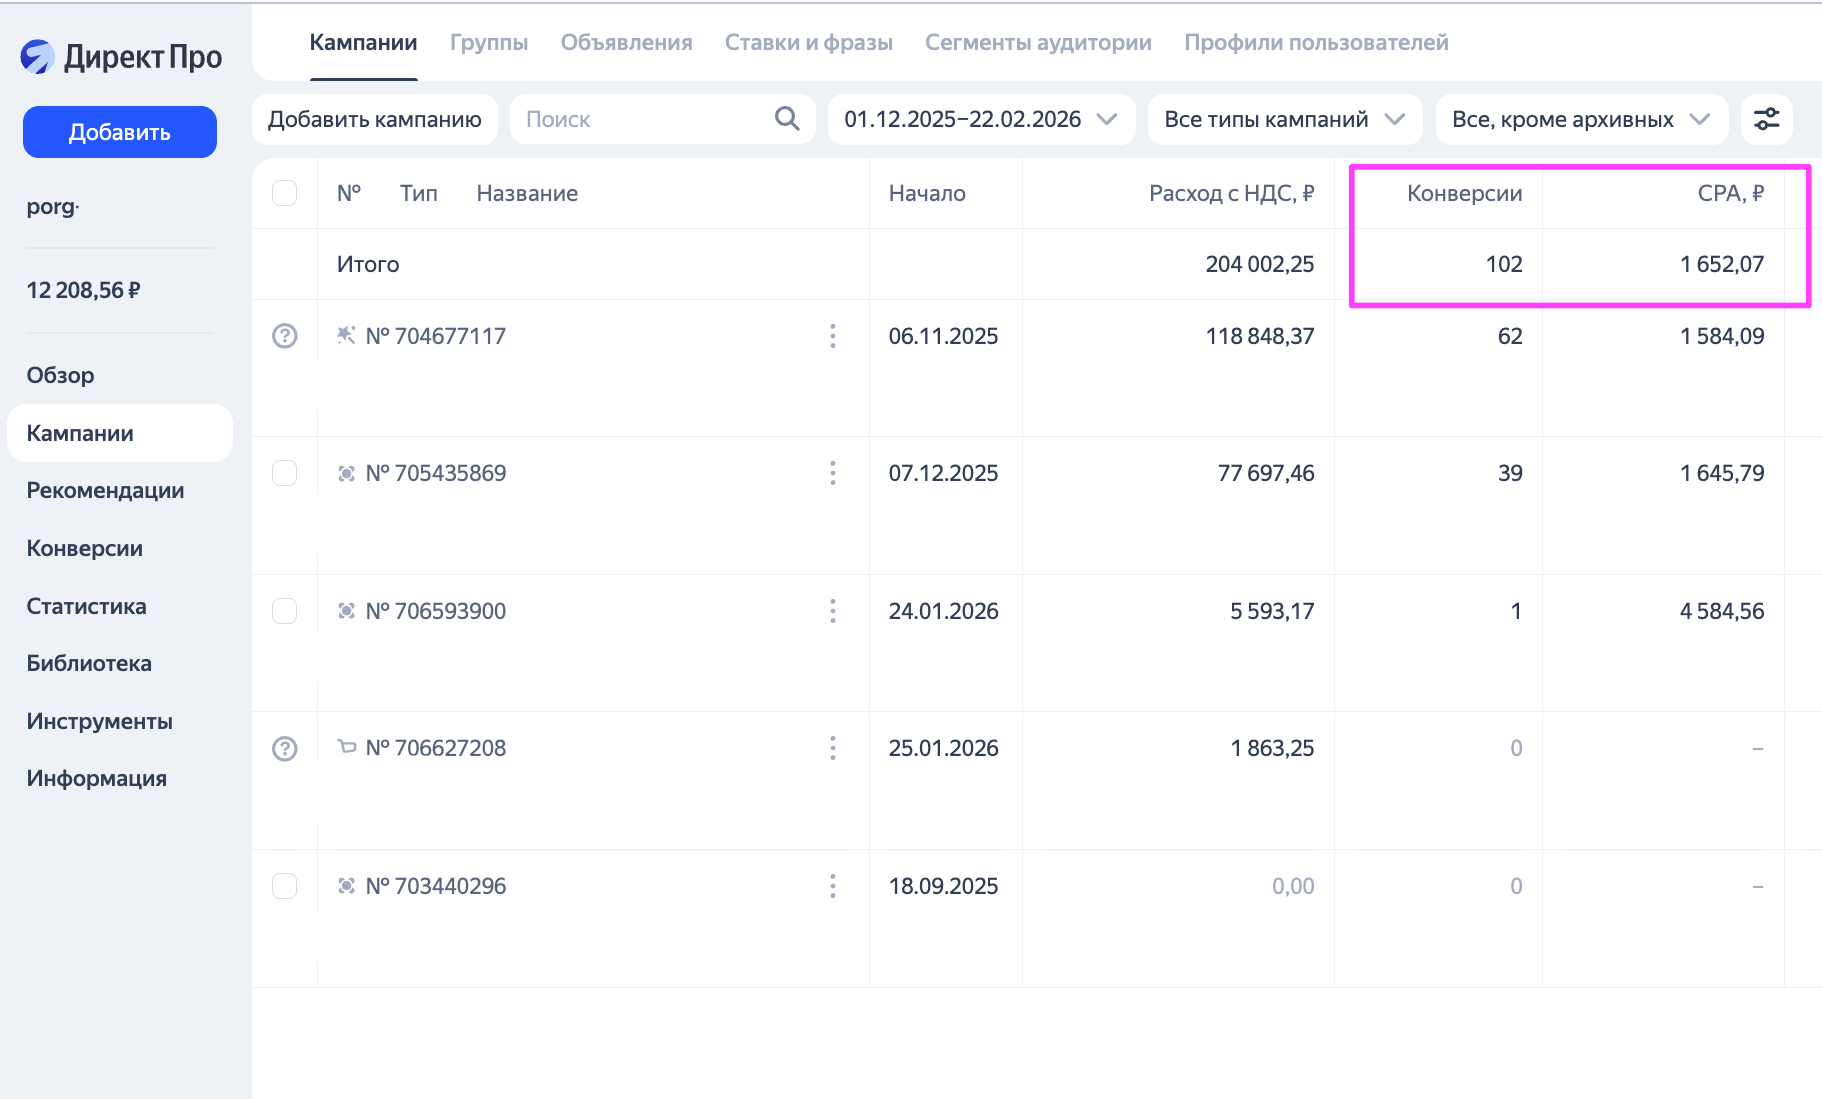The width and height of the screenshot is (1822, 1099).
Task: Click question mark icon beside campaign 706627208
Action: coord(285,748)
